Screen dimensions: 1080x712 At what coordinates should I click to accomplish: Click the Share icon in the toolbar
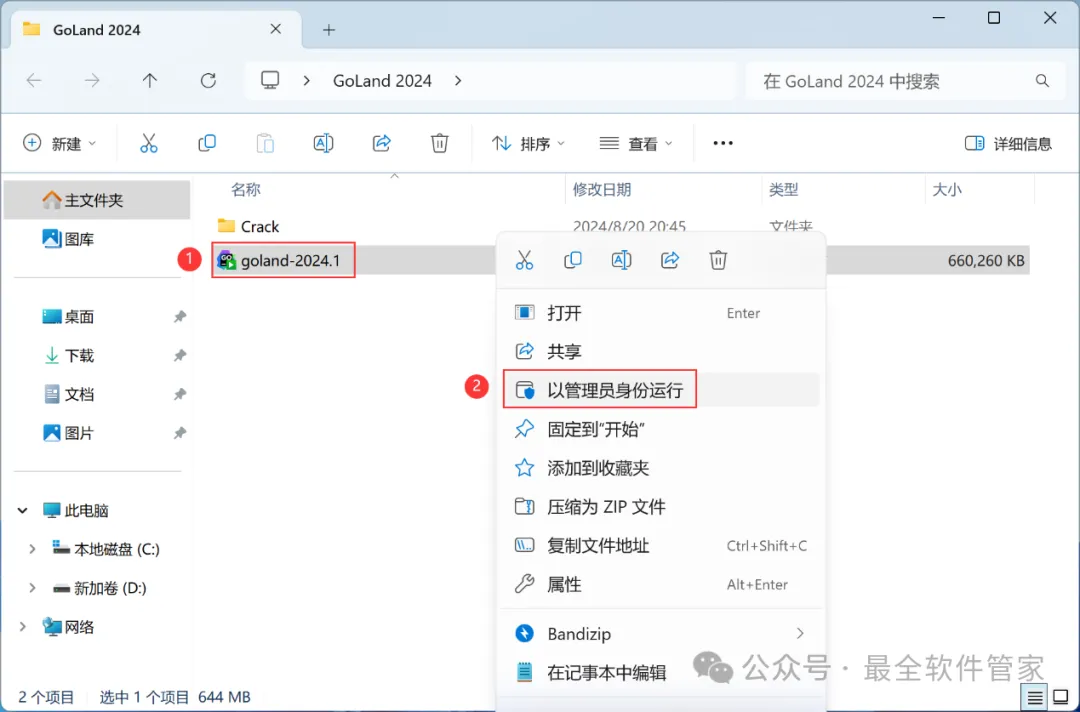[382, 143]
